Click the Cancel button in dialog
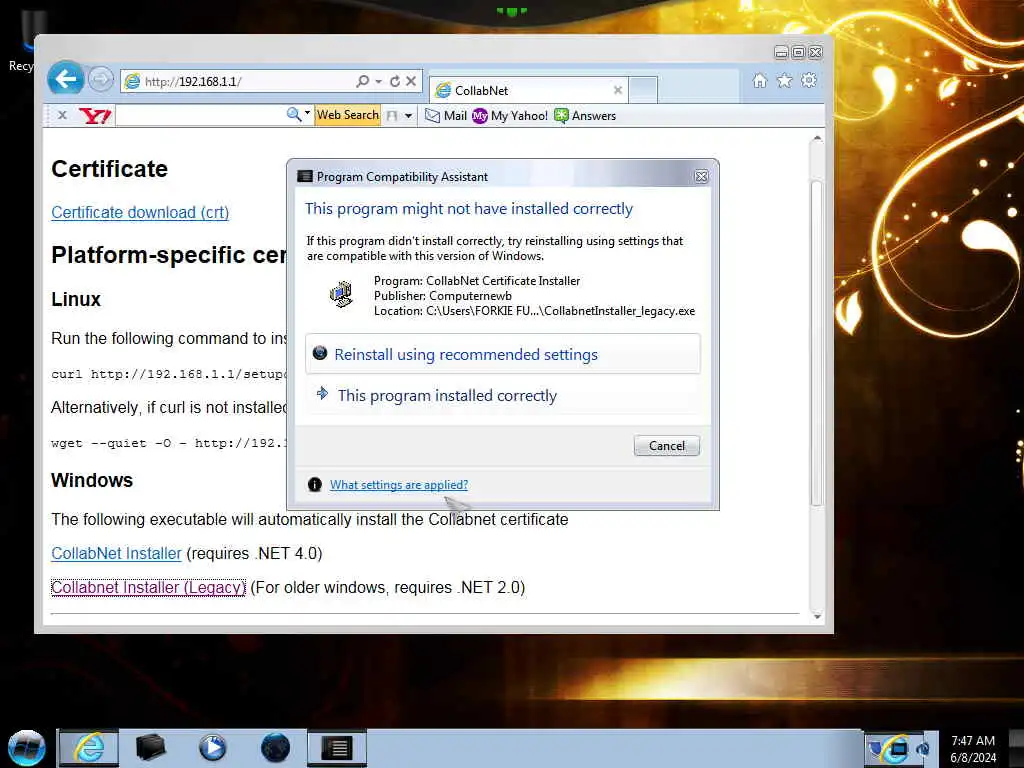 pyautogui.click(x=667, y=445)
